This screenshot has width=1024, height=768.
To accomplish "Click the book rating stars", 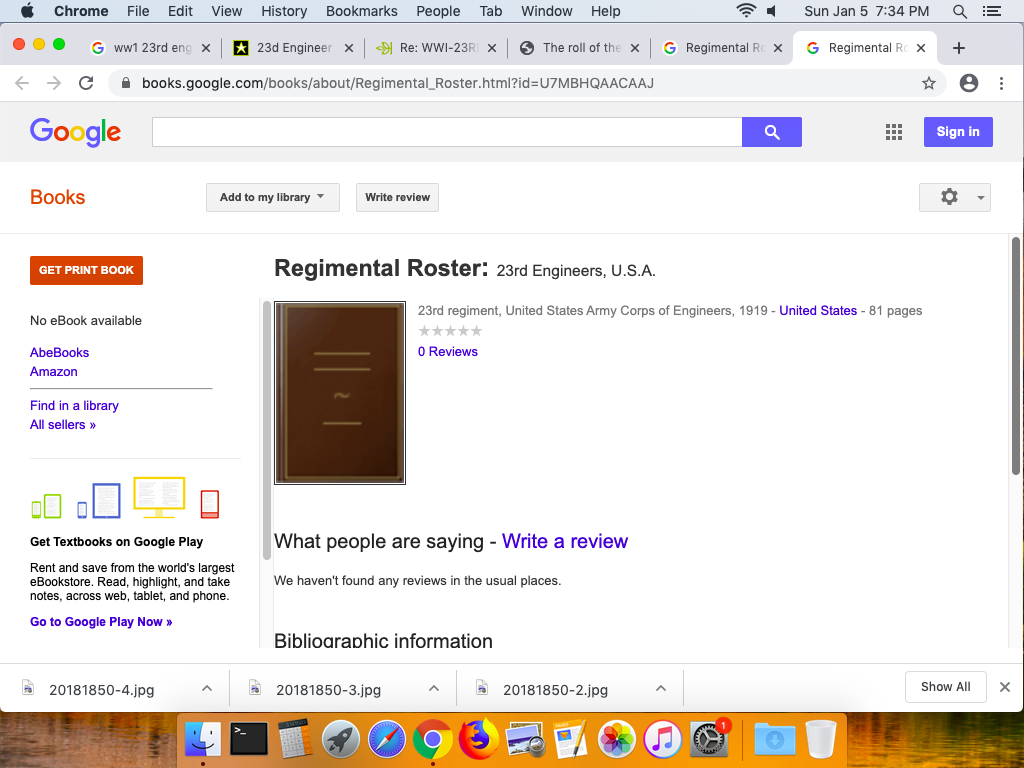I will 450,331.
